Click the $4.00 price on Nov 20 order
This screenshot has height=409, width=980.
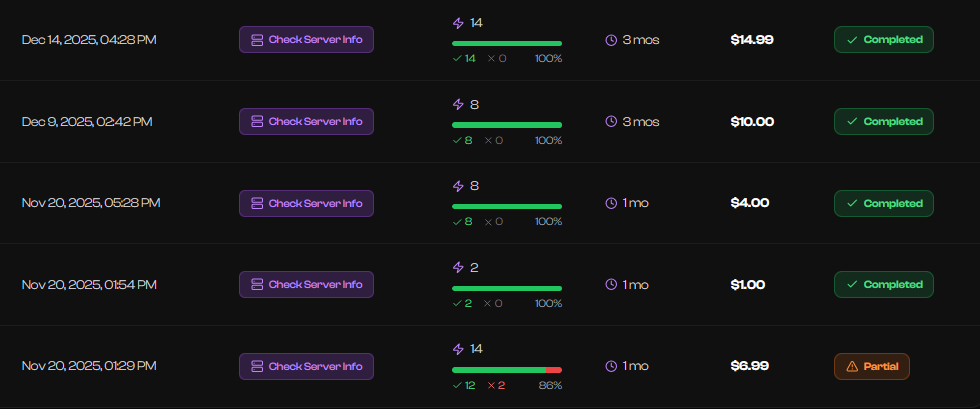(x=750, y=203)
